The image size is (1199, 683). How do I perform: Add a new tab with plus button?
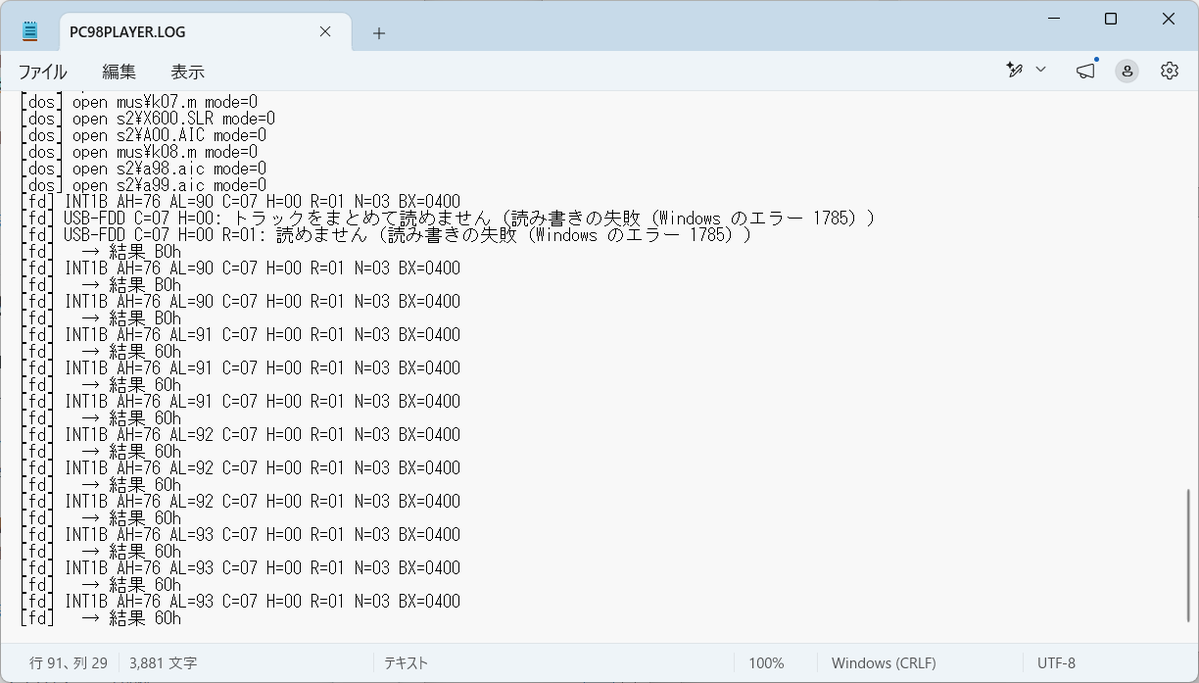pyautogui.click(x=379, y=33)
